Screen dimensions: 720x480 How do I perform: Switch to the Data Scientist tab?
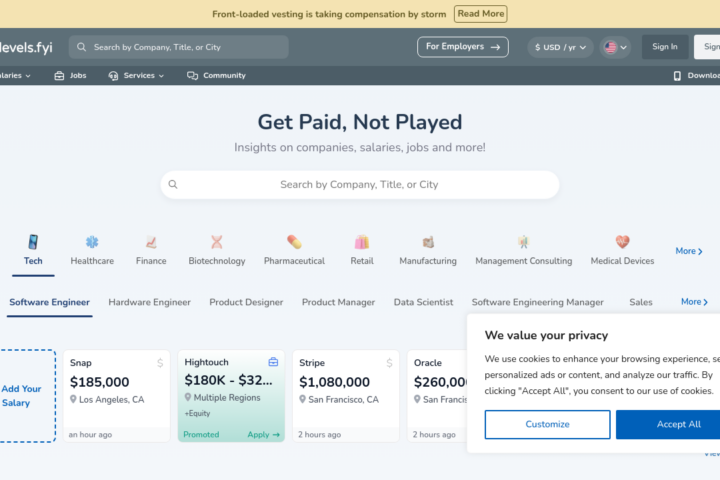(x=423, y=302)
